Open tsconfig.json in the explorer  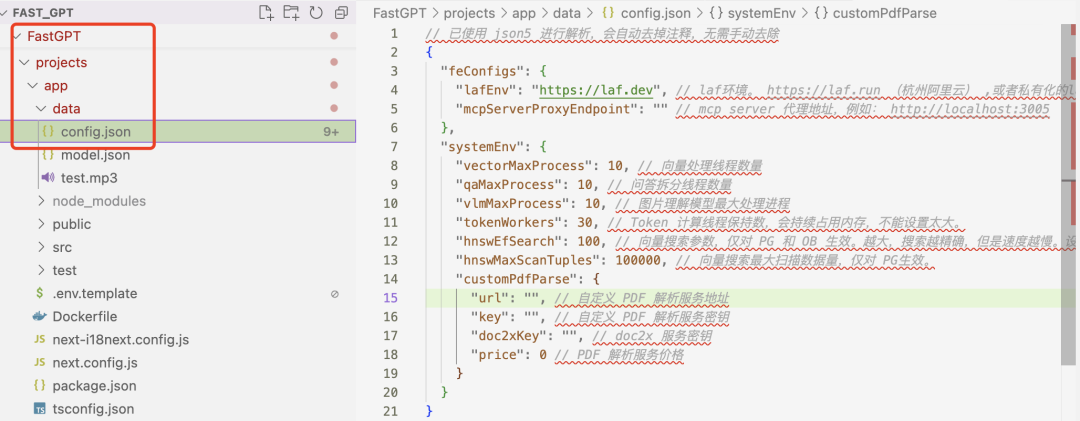93,409
